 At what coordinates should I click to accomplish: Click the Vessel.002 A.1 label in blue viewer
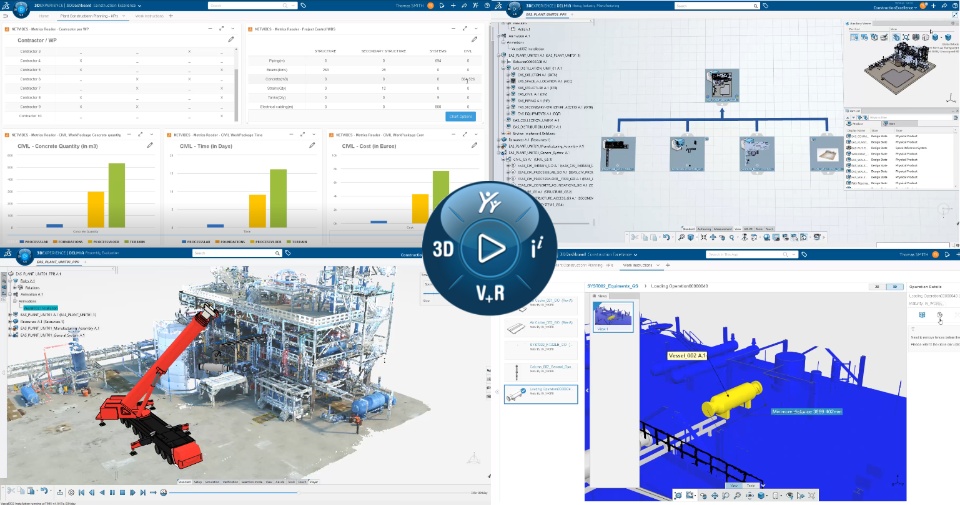(686, 355)
